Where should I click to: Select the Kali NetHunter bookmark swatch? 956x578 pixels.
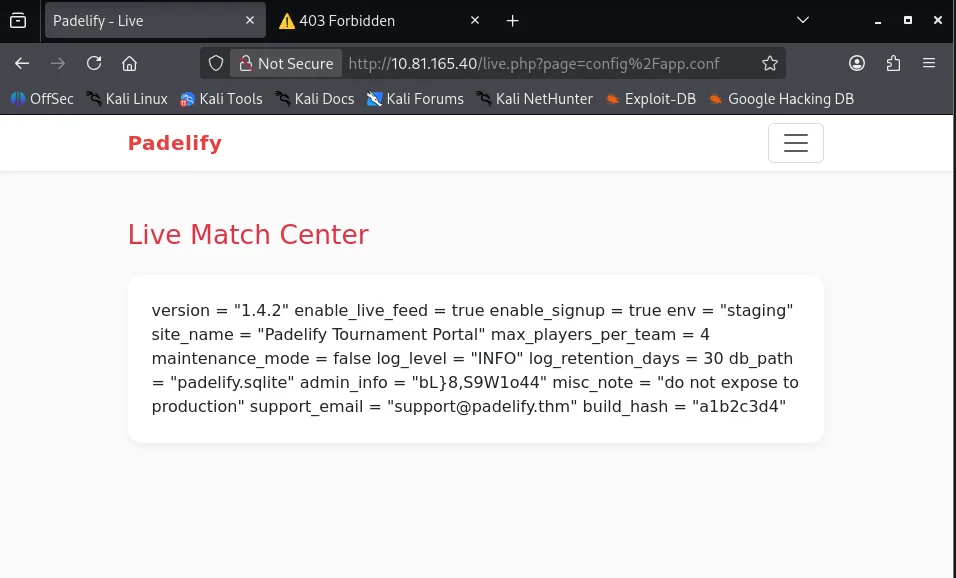pyautogui.click(x=484, y=98)
